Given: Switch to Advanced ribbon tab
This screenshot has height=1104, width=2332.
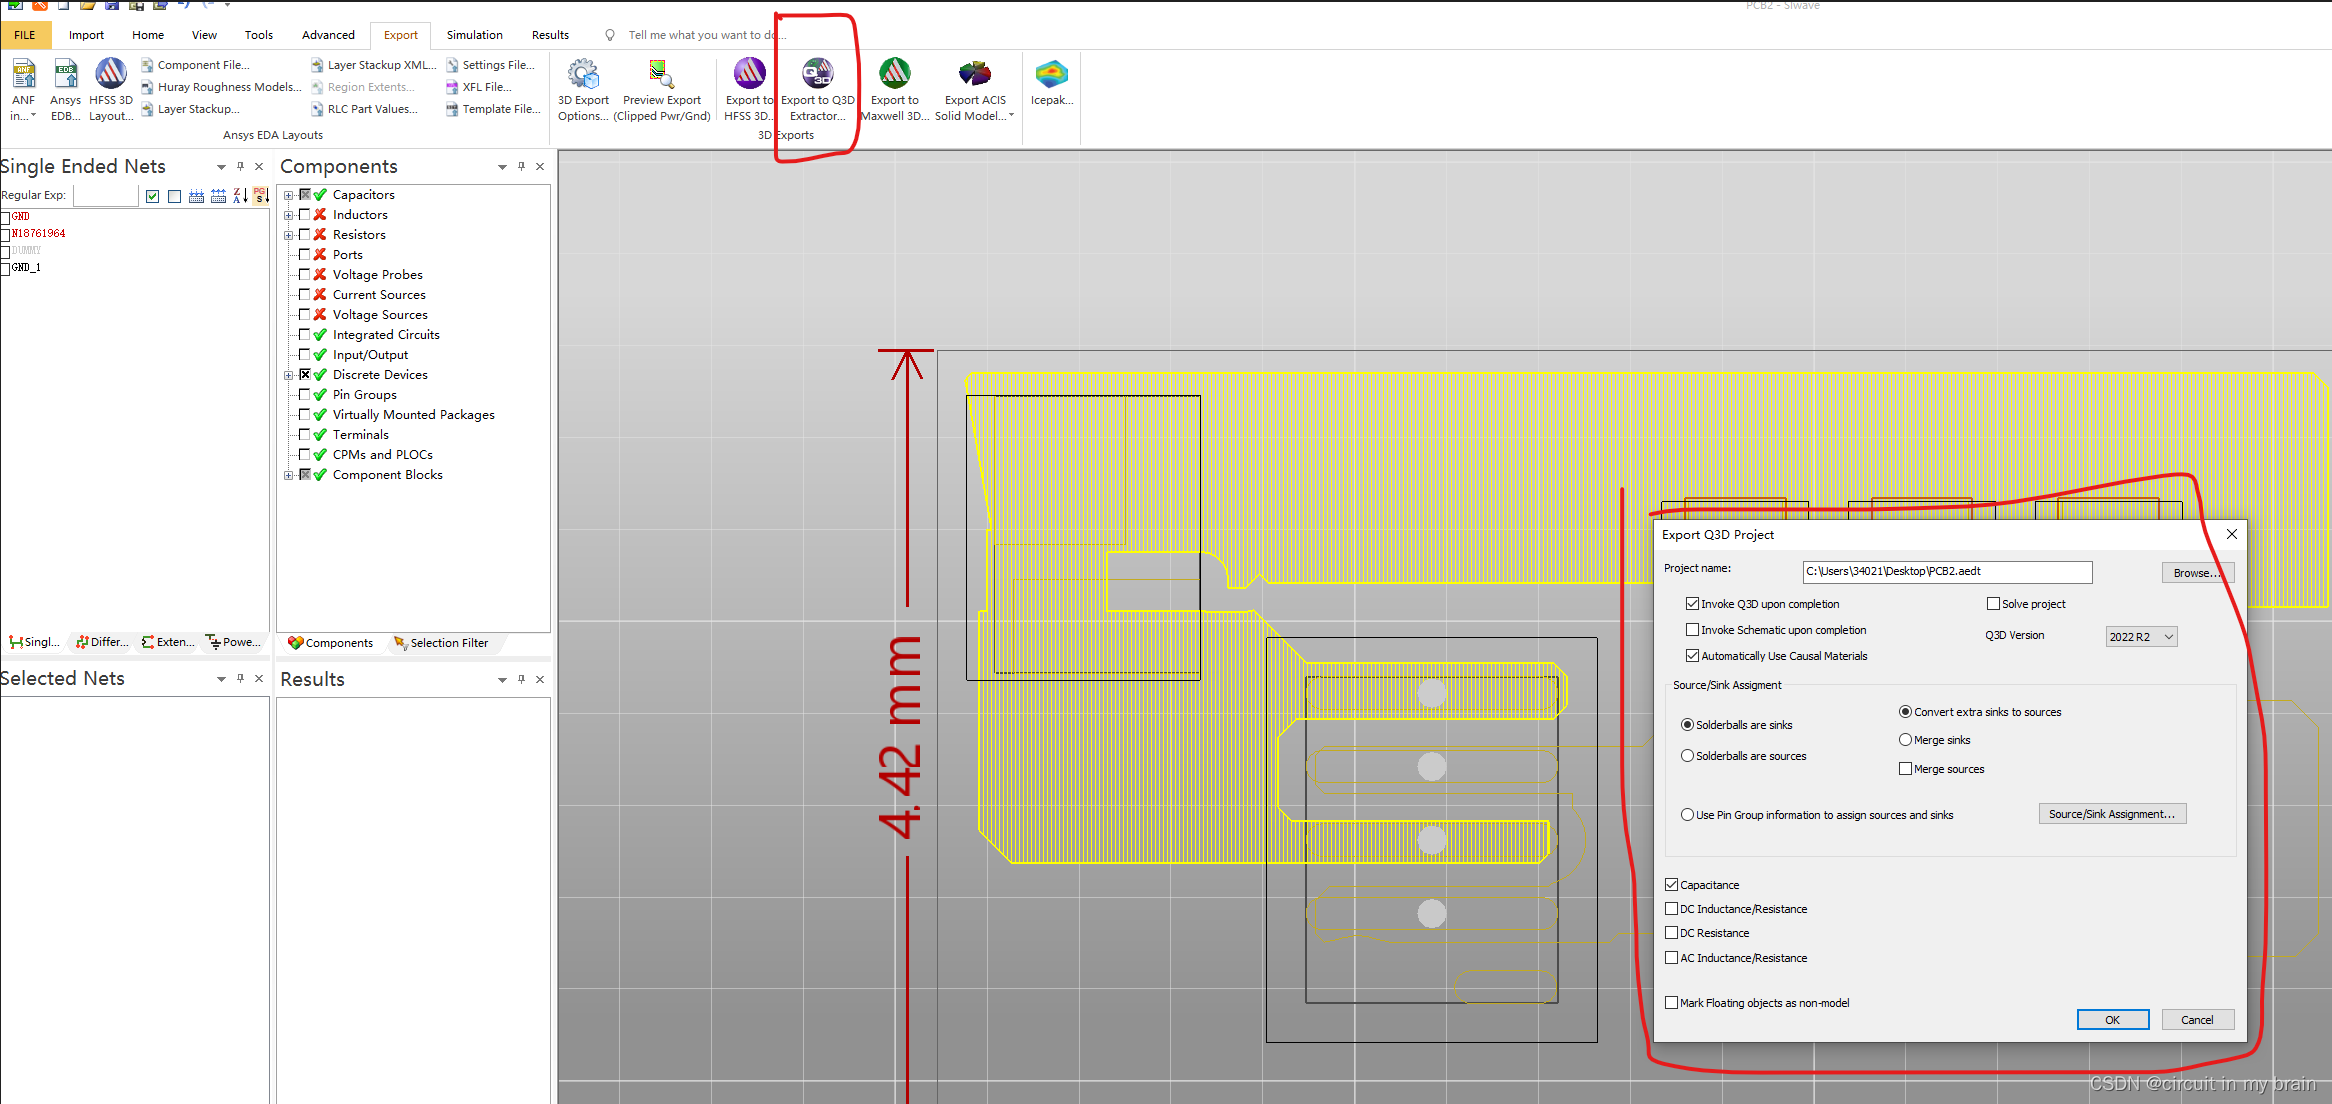Looking at the screenshot, I should coord(328,35).
